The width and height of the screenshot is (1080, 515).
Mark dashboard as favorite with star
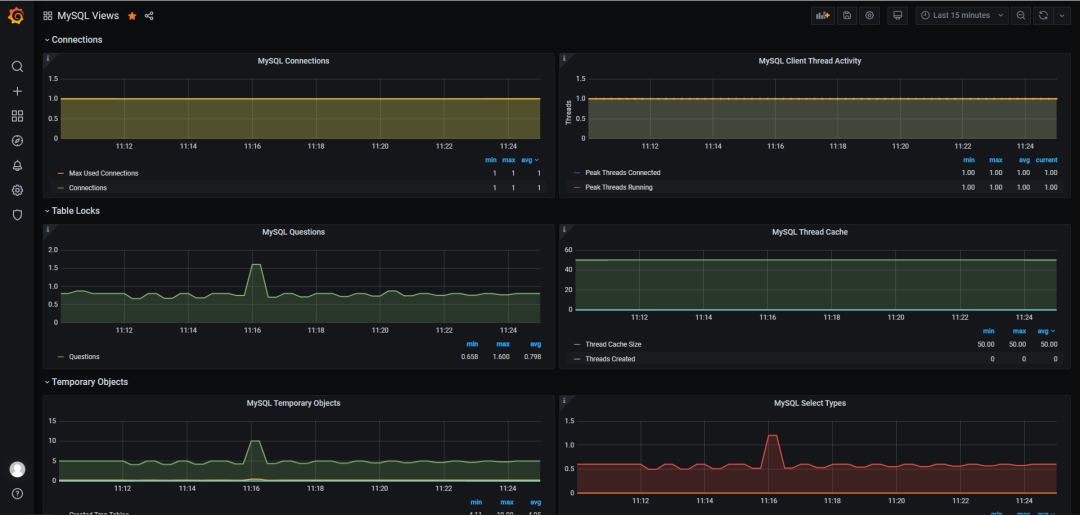pos(132,16)
